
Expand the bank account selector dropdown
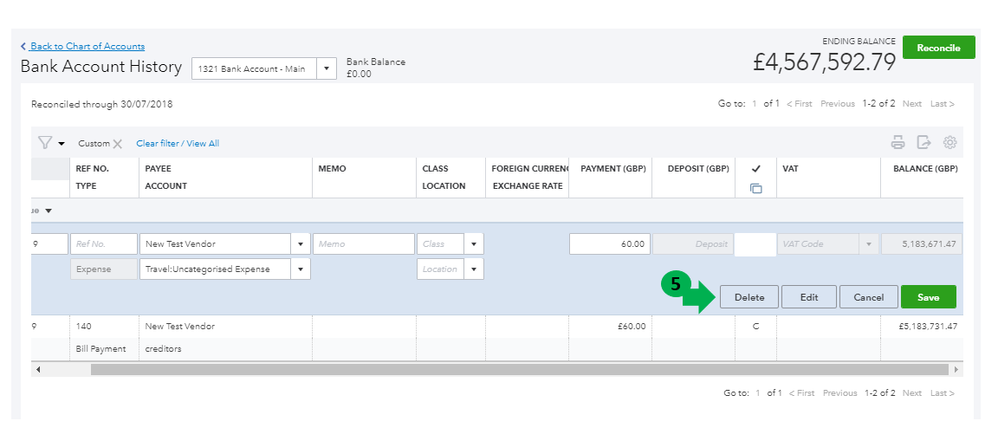coord(327,68)
